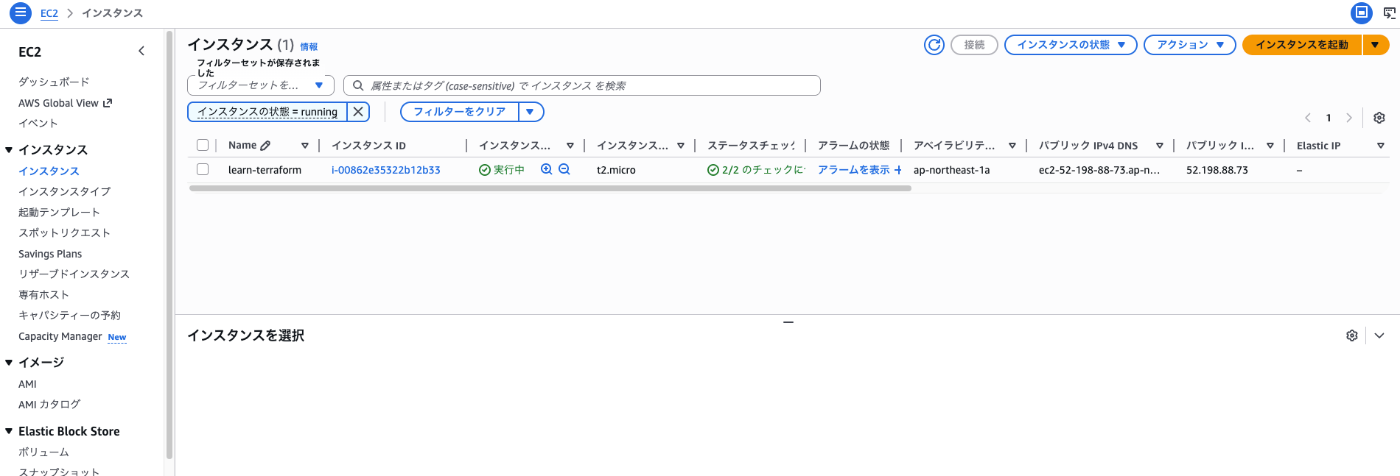
Task: Click the 接続 connect button
Action: pyautogui.click(x=974, y=45)
